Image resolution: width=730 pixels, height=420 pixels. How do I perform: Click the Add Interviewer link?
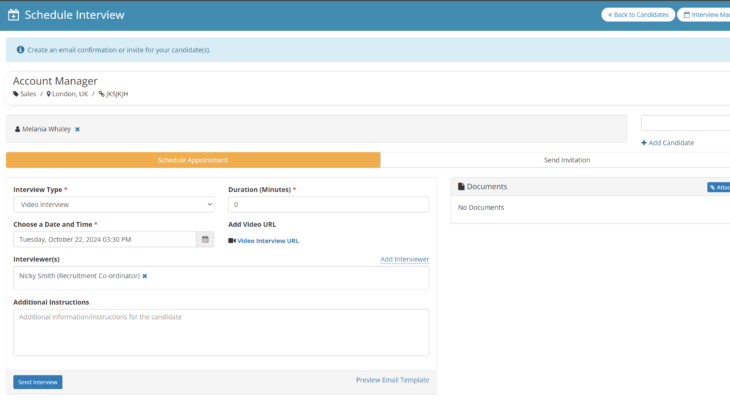pos(404,259)
